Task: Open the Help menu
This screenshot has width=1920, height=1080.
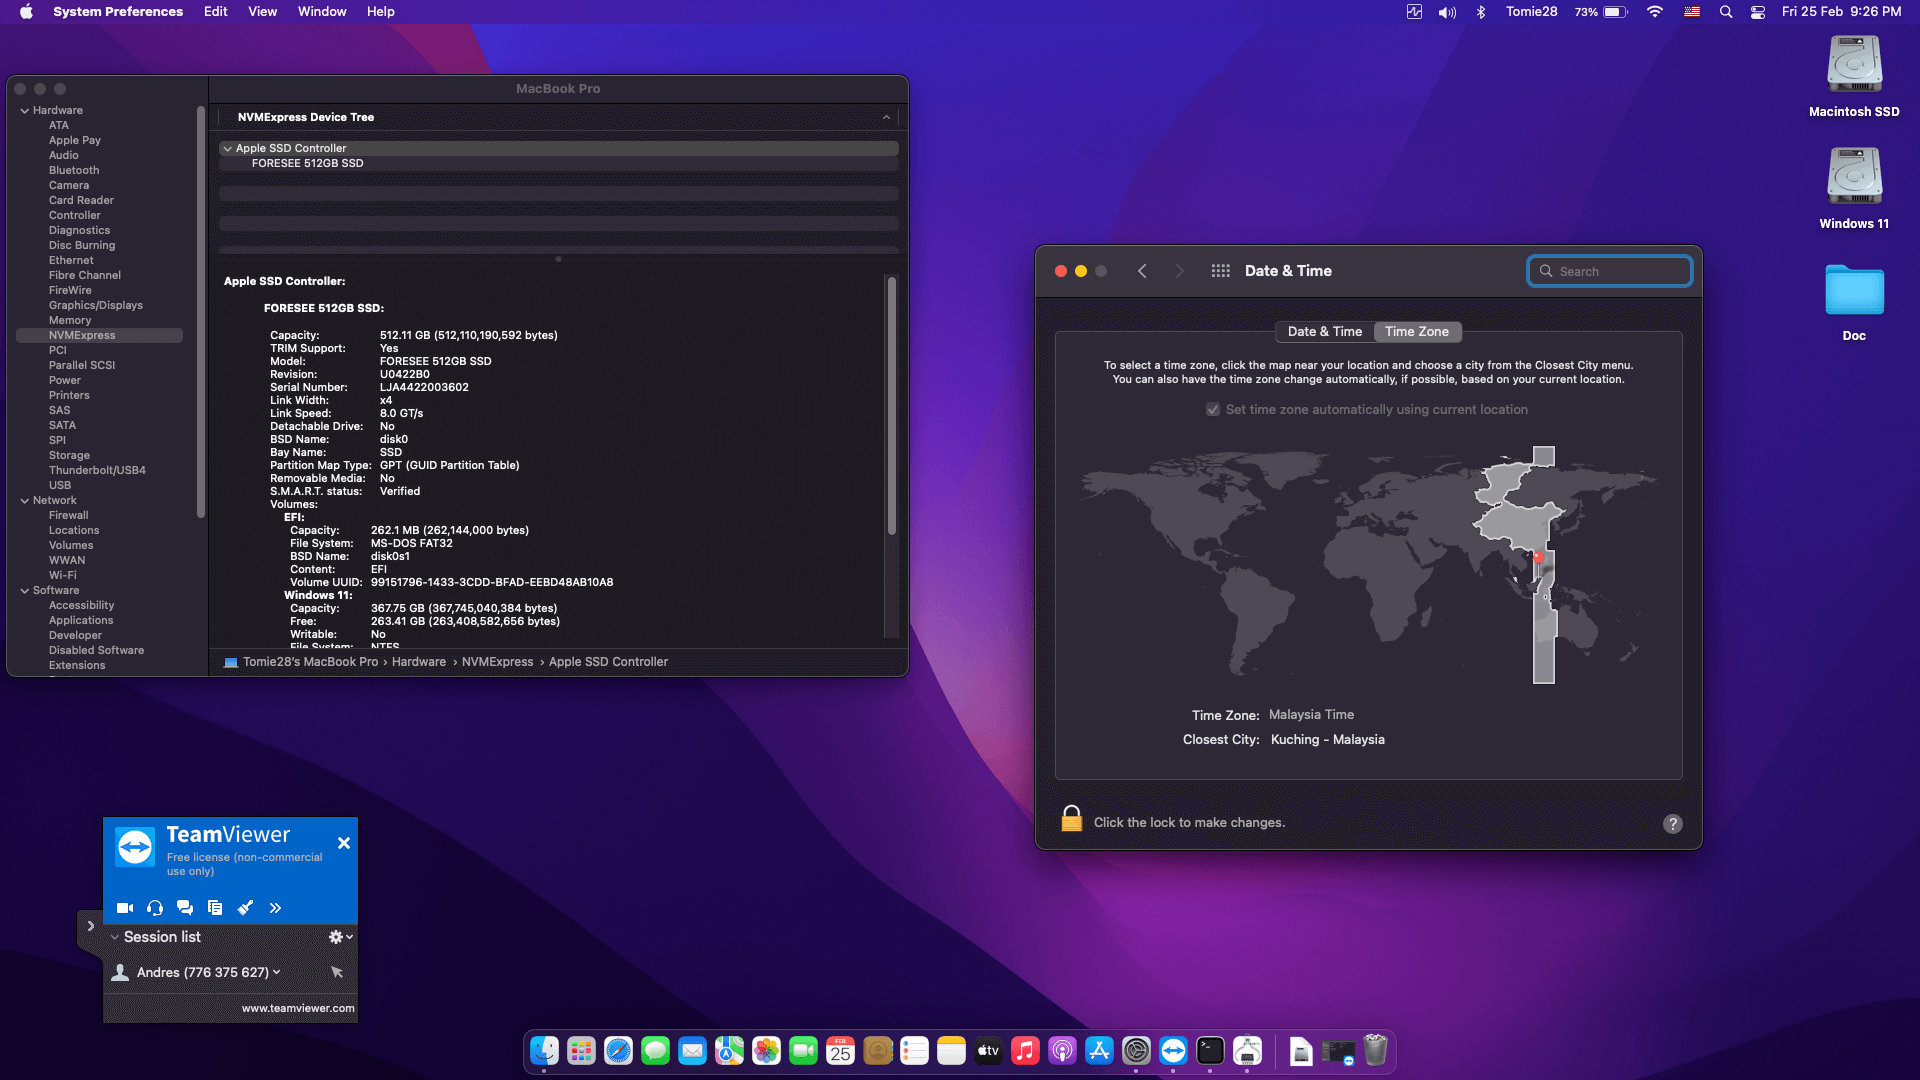Action: point(381,12)
